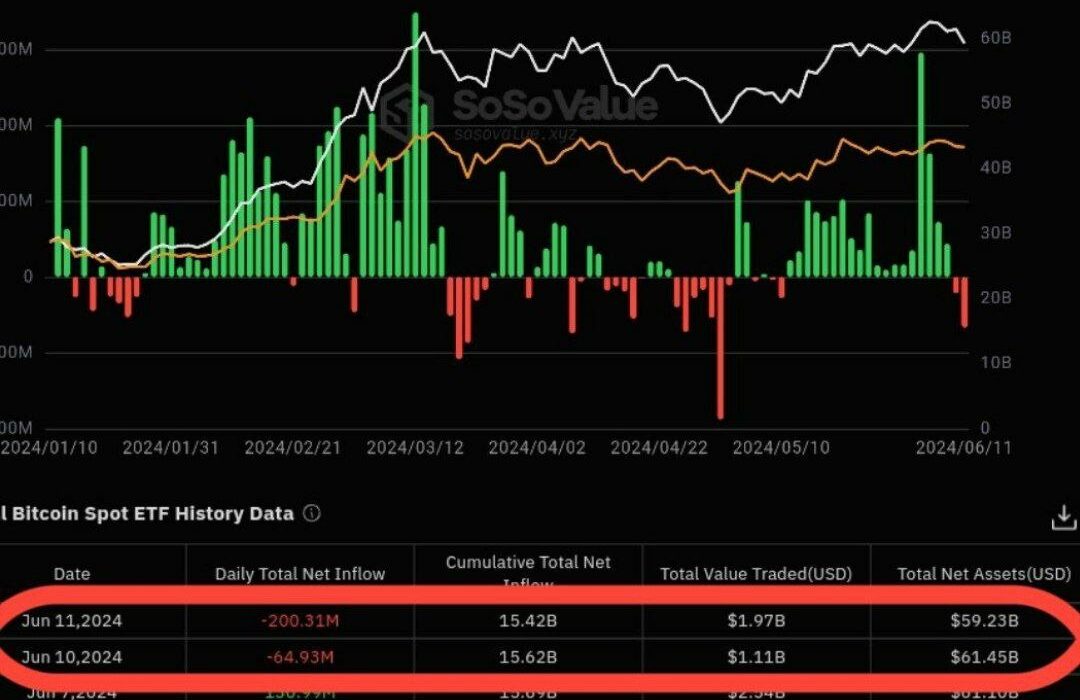
Task: Select the Daily Total Net Inflow header
Action: pos(300,574)
